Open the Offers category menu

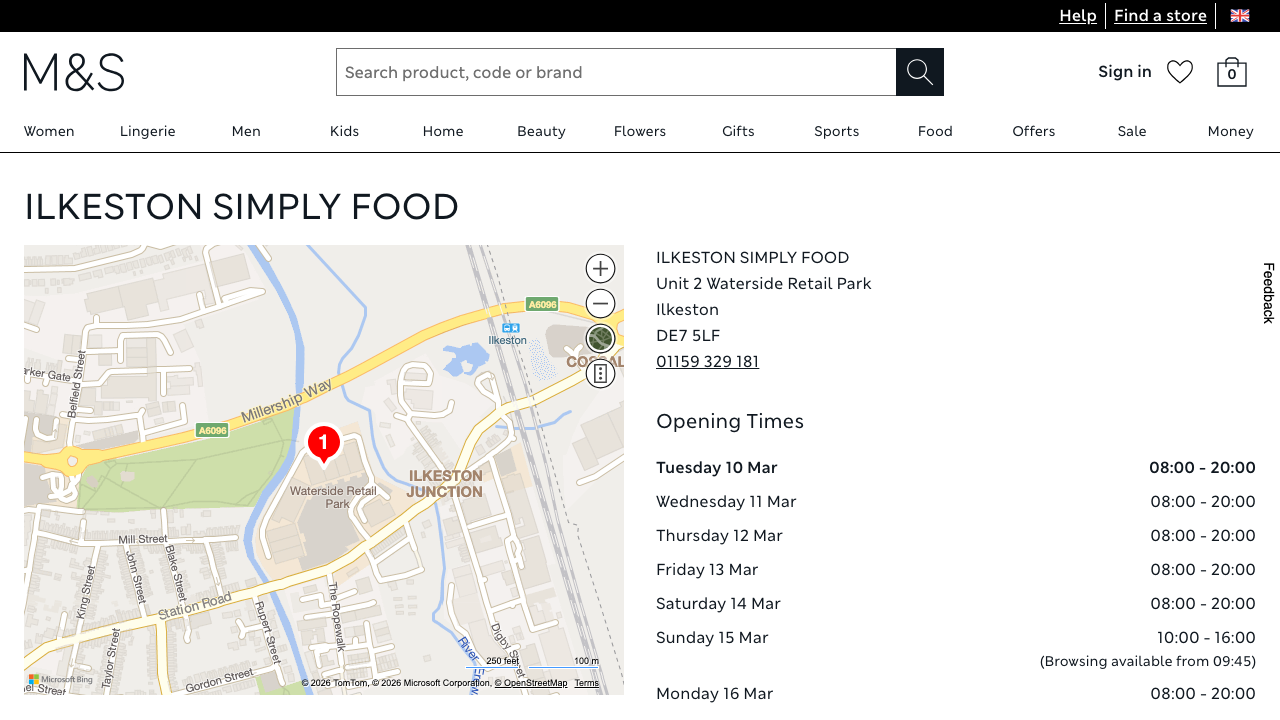point(1033,131)
